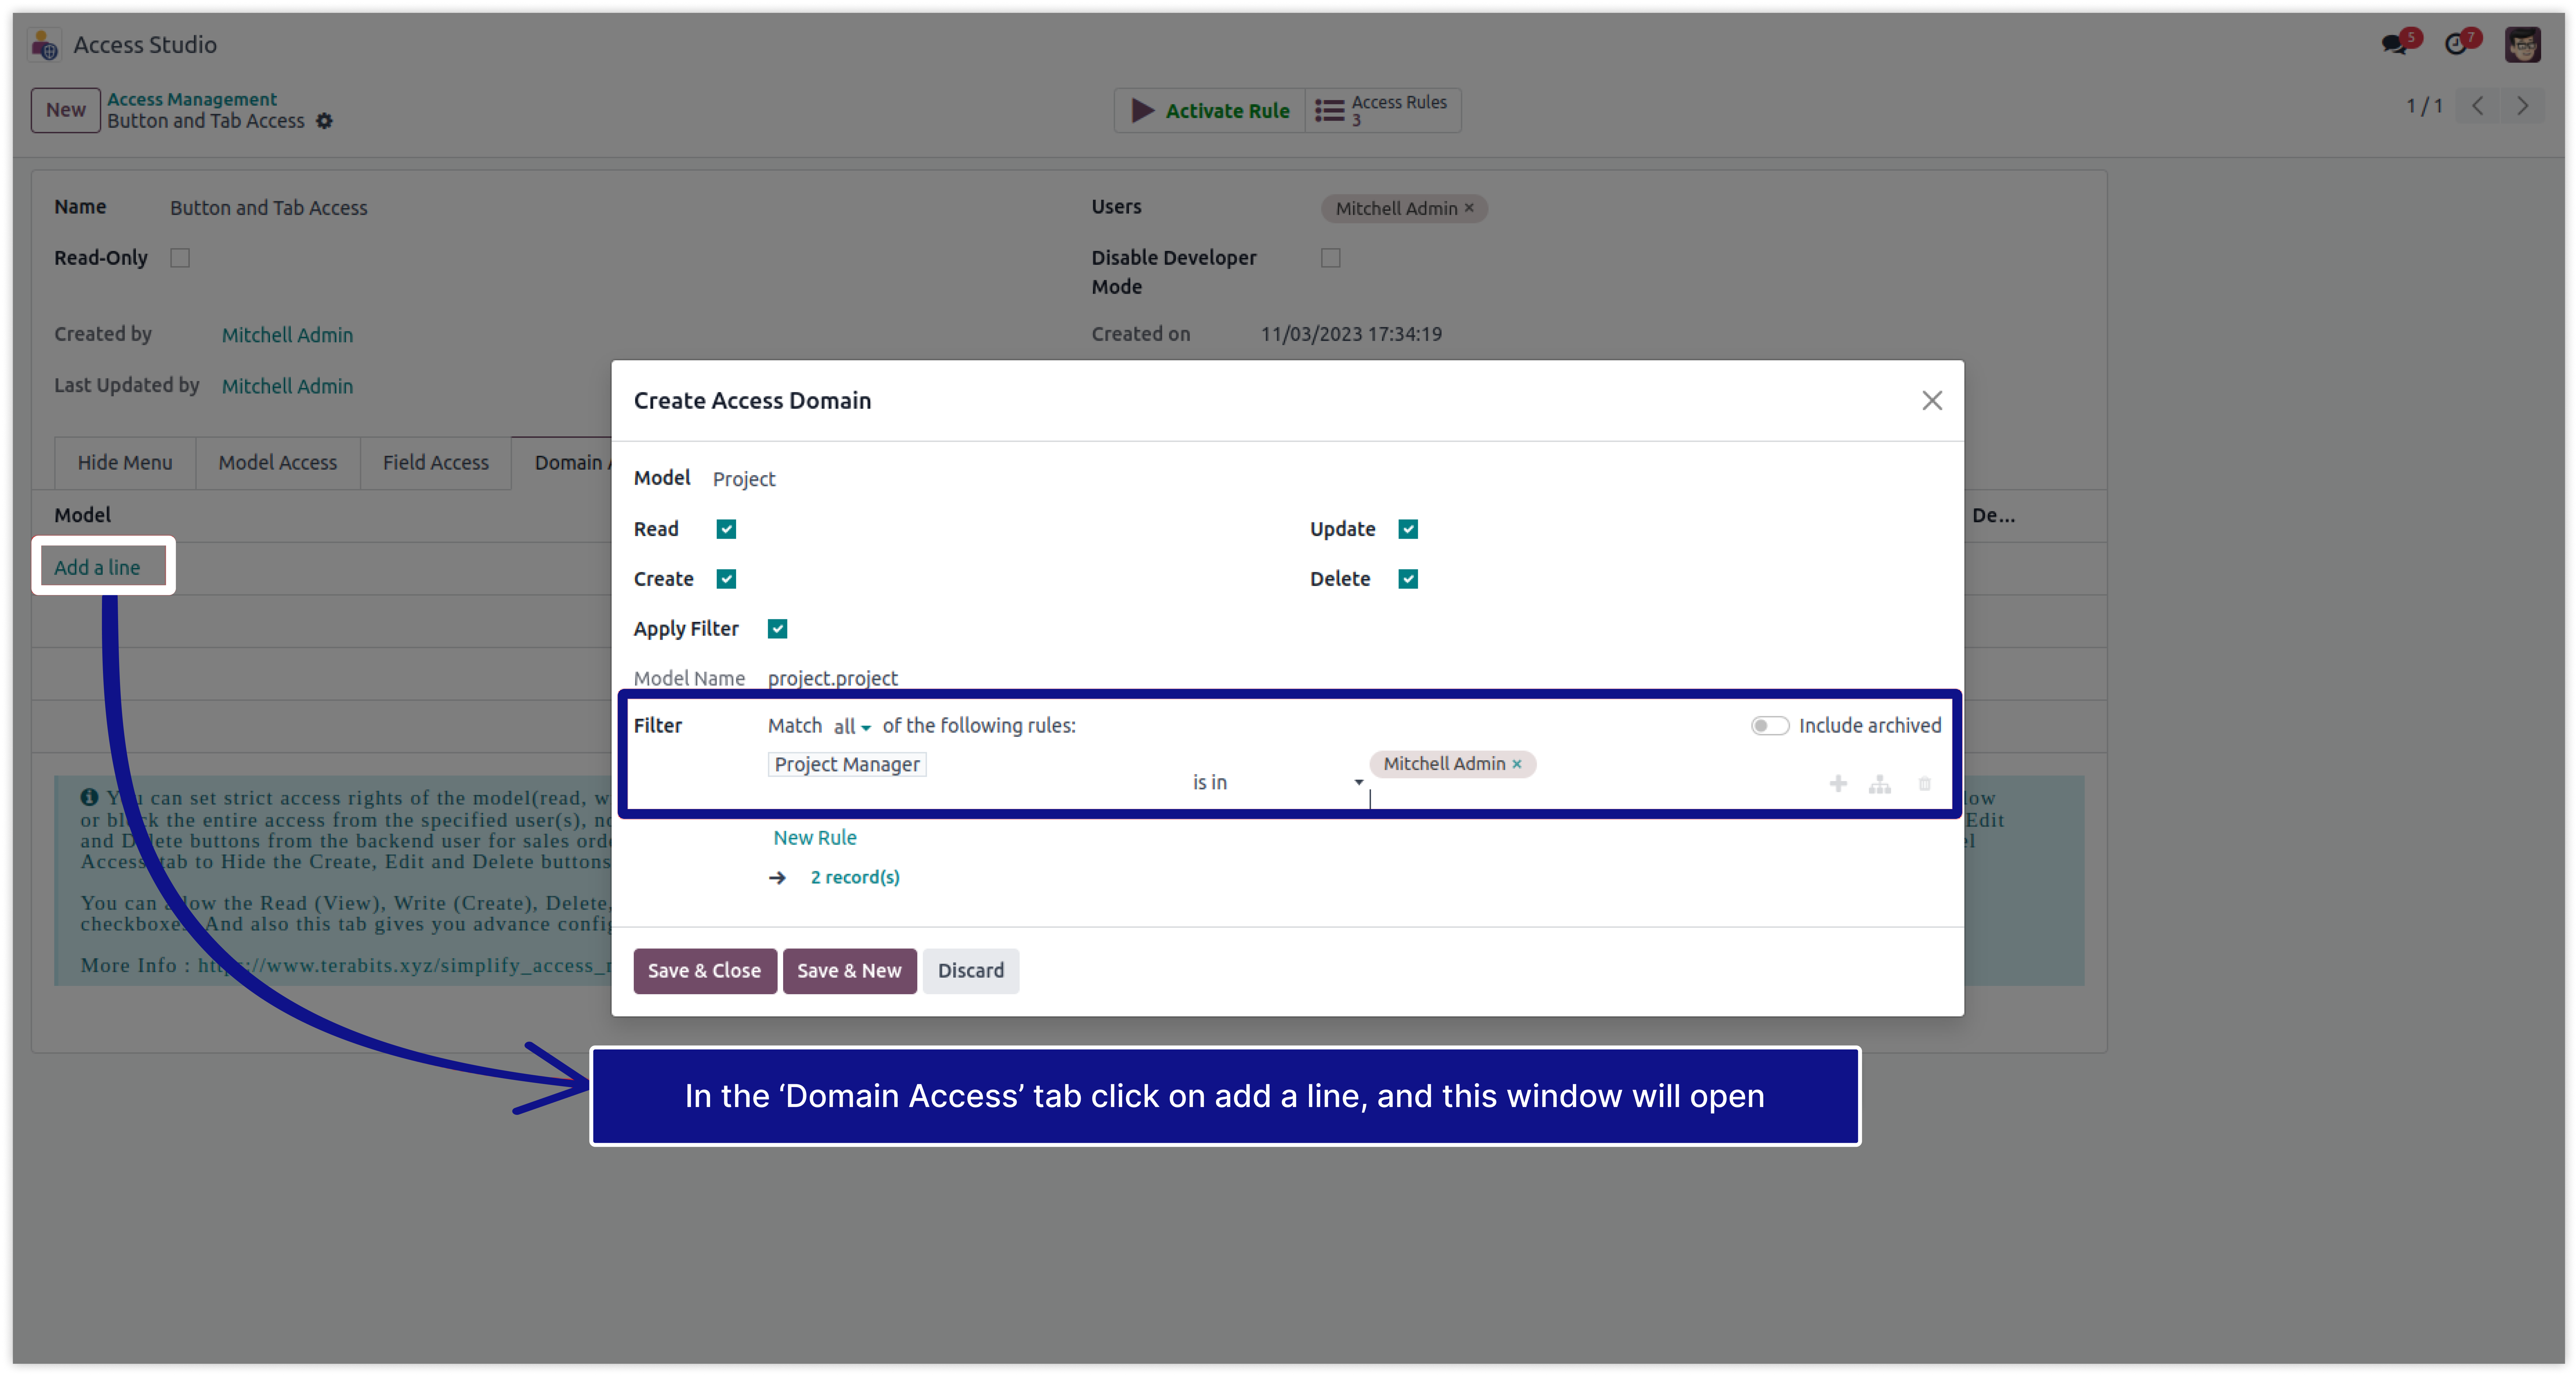This screenshot has width=2576, height=1375.
Task: Click the gear icon beside Button and Tab Access
Action: 324,121
